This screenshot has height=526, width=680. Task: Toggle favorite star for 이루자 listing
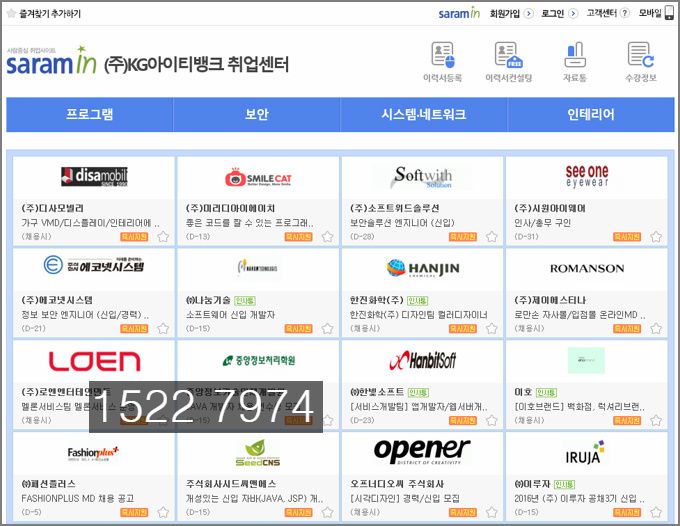tap(656, 513)
